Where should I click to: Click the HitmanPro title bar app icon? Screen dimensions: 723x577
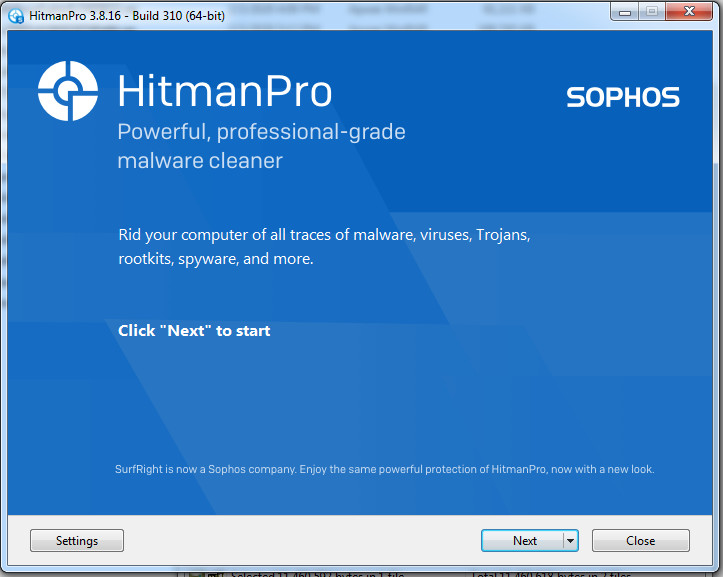[x=16, y=16]
